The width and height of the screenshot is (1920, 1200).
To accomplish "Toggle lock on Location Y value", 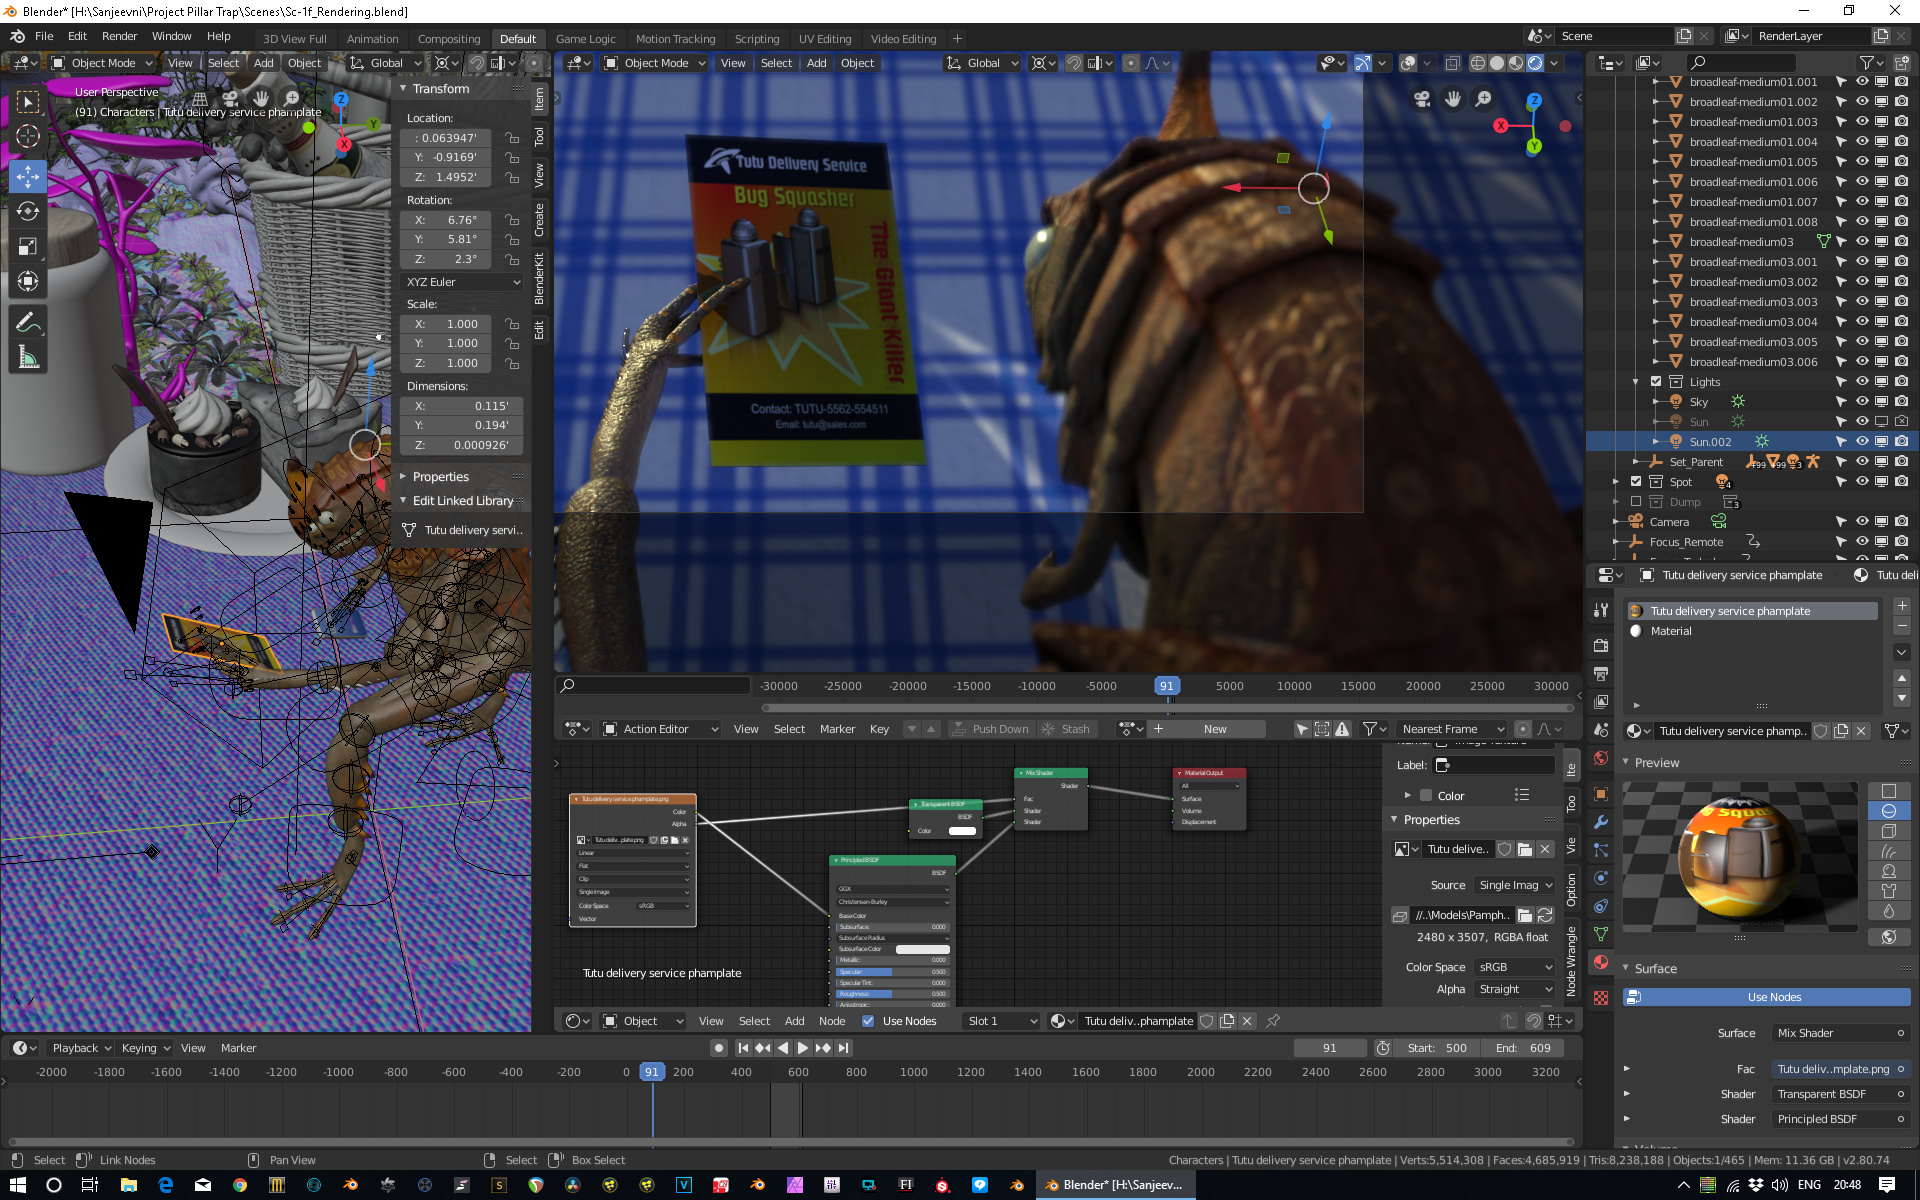I will click(512, 157).
